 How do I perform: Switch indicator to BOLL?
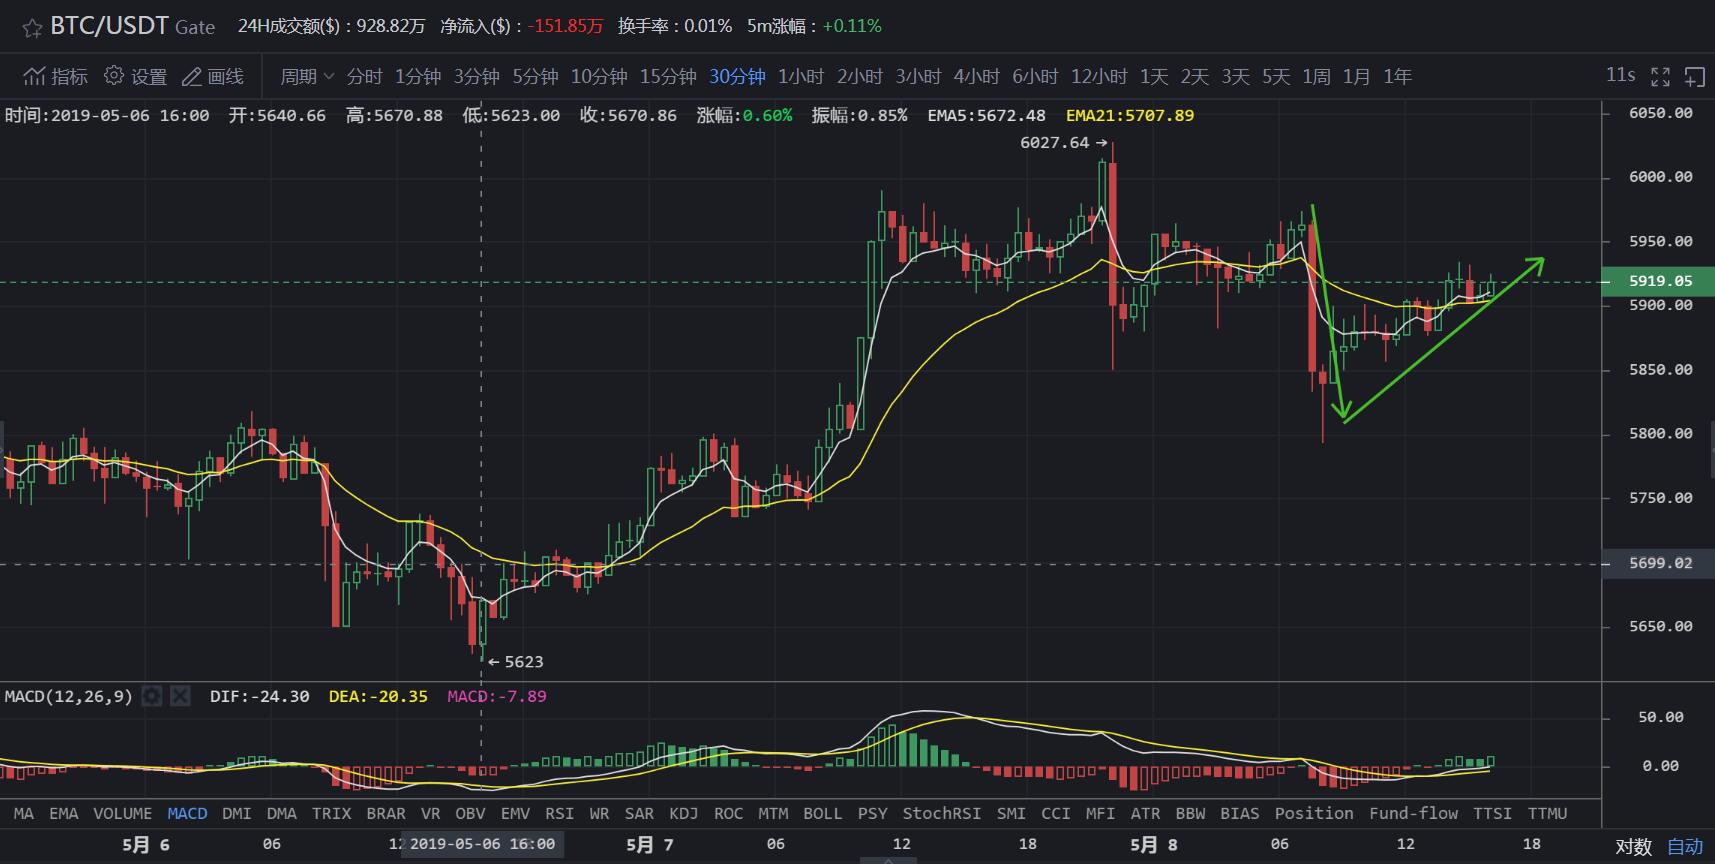(822, 813)
